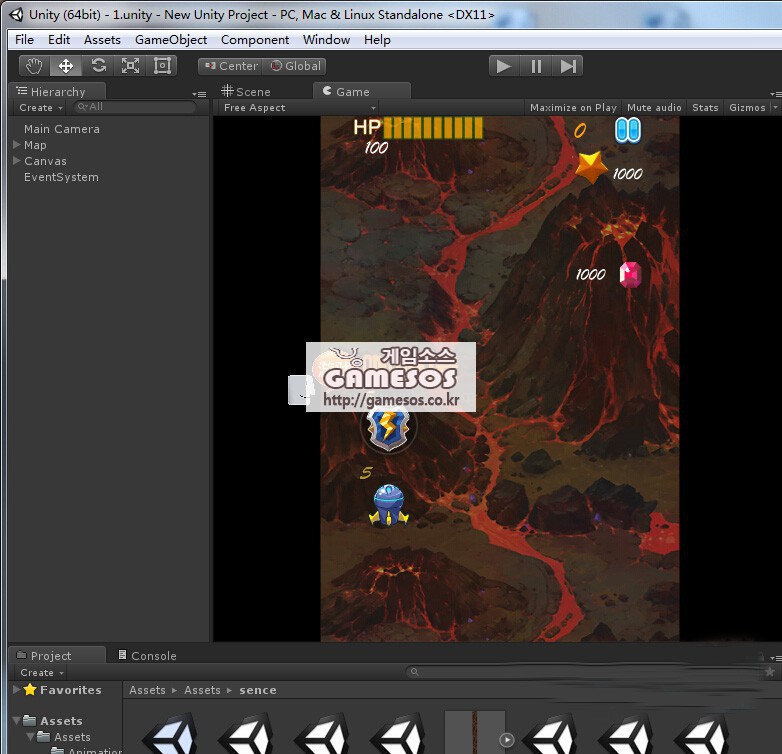The image size is (782, 754).
Task: Open Project Create dropdown
Action: [42, 672]
